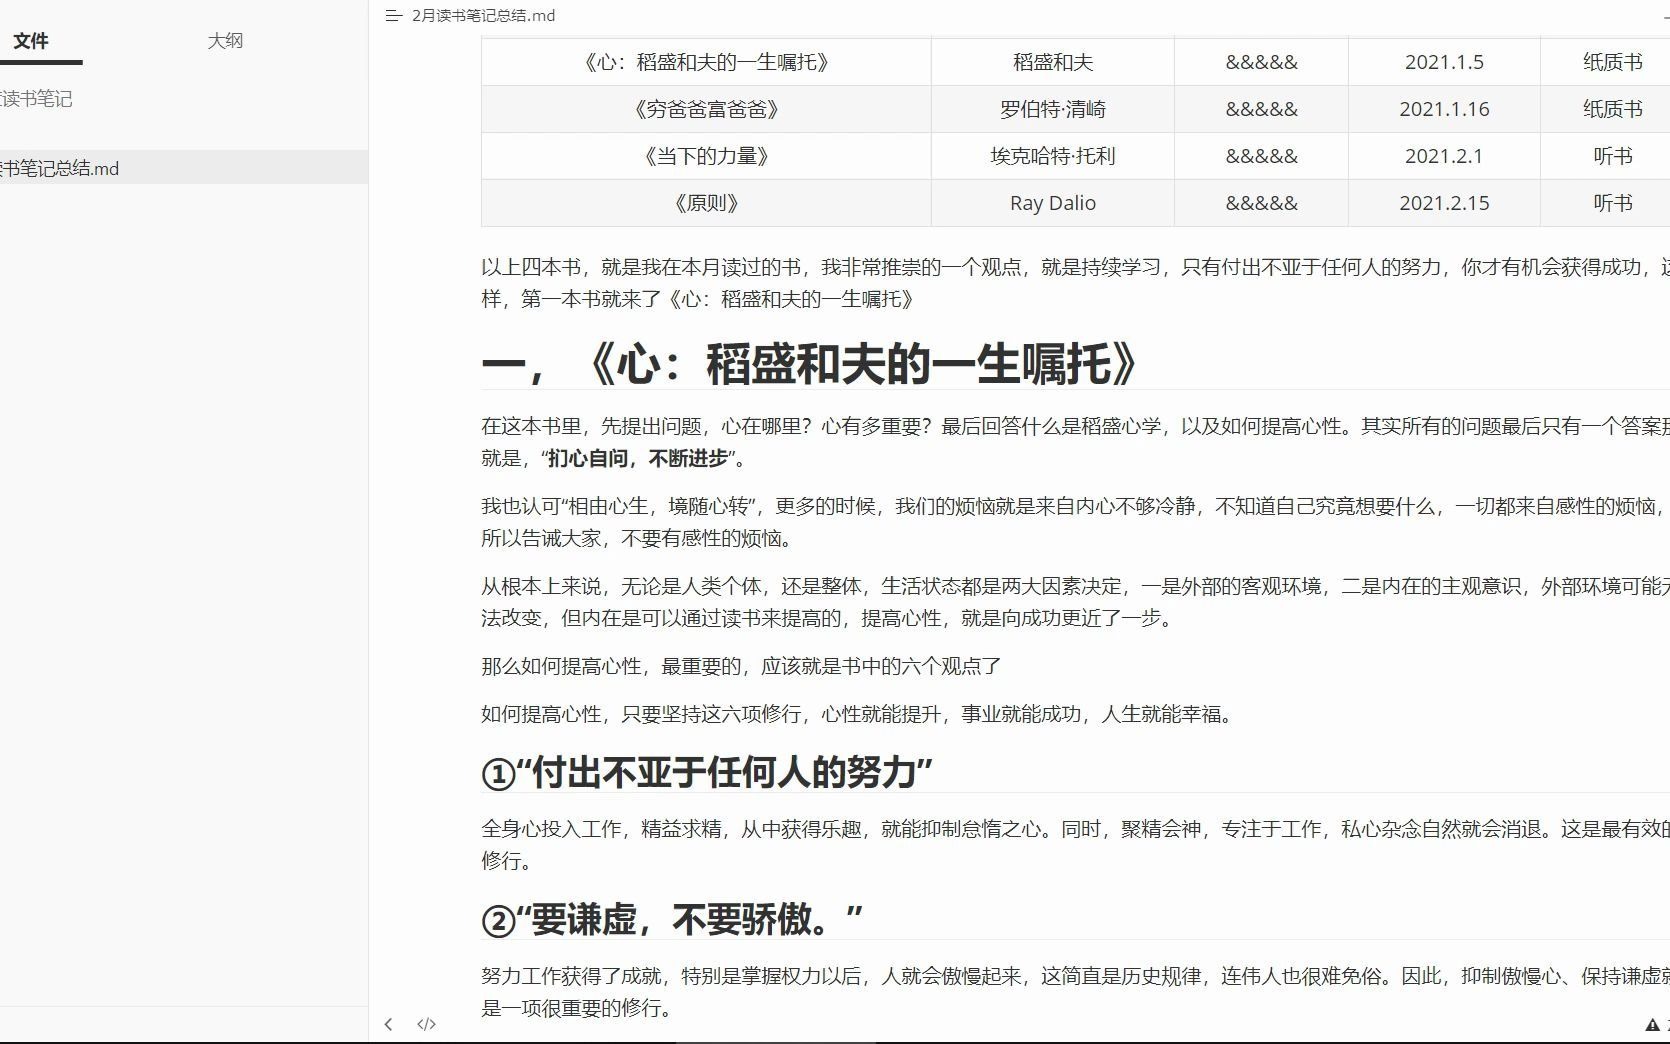1670x1044 pixels.
Task: Click the line 那么如何提高心性，最重要的
Action: click(741, 666)
